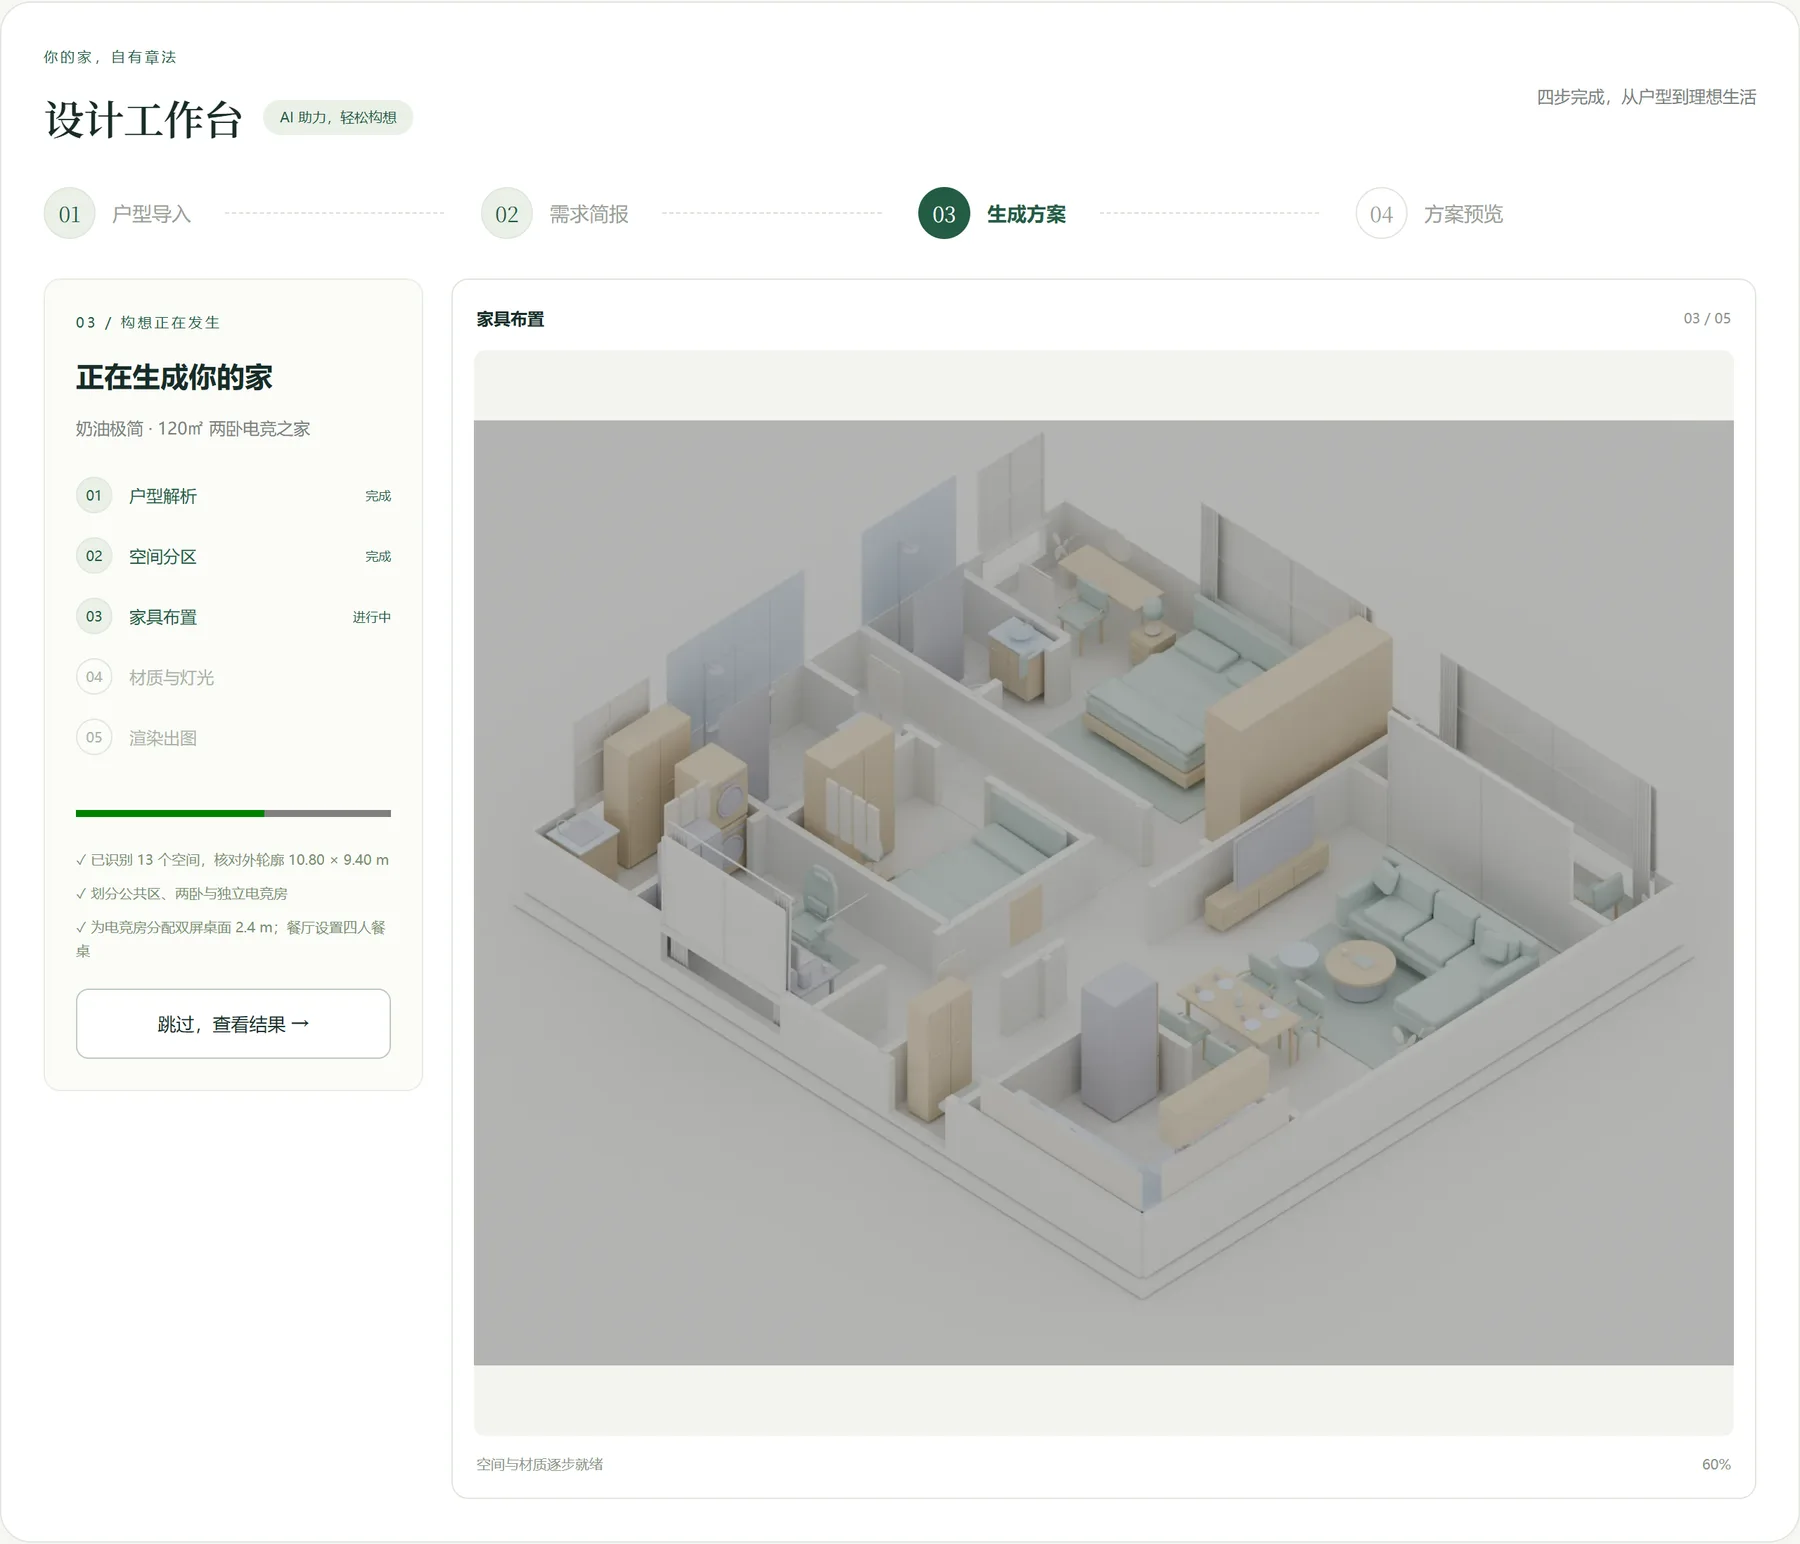1800x1544 pixels.
Task: Click the 已识别 13 个空间 log line
Action: (232, 860)
